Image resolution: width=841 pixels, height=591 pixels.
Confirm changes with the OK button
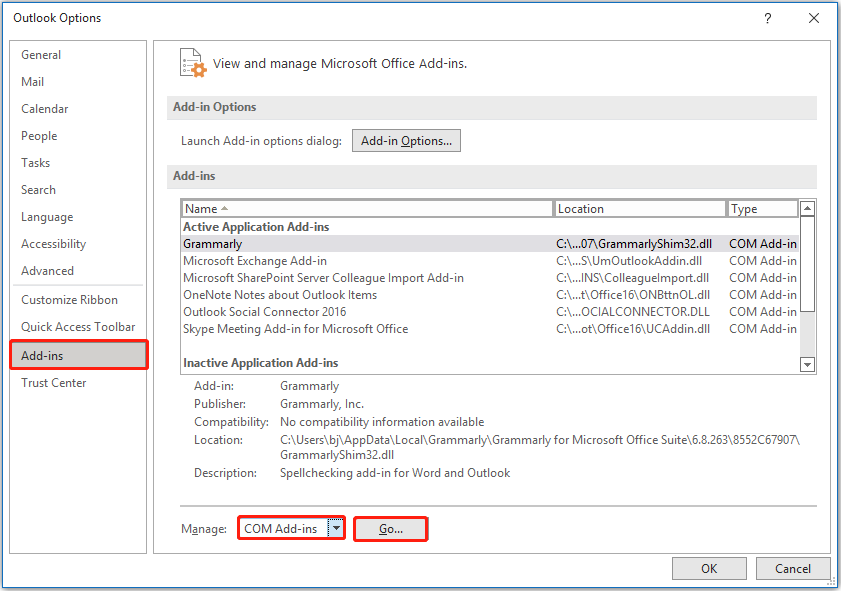tap(709, 568)
